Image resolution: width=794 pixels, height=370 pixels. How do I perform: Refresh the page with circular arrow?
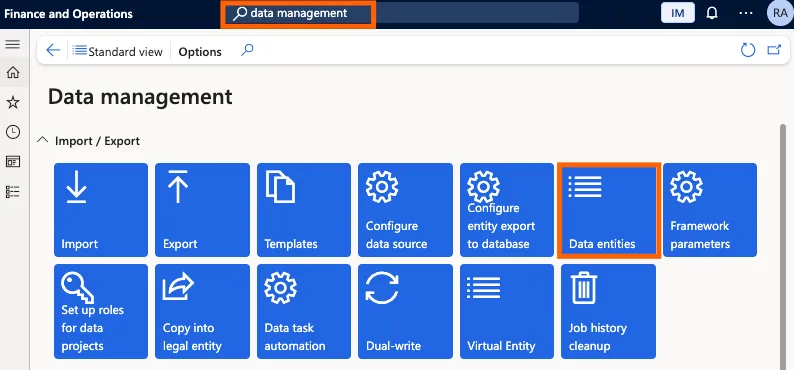pos(748,50)
